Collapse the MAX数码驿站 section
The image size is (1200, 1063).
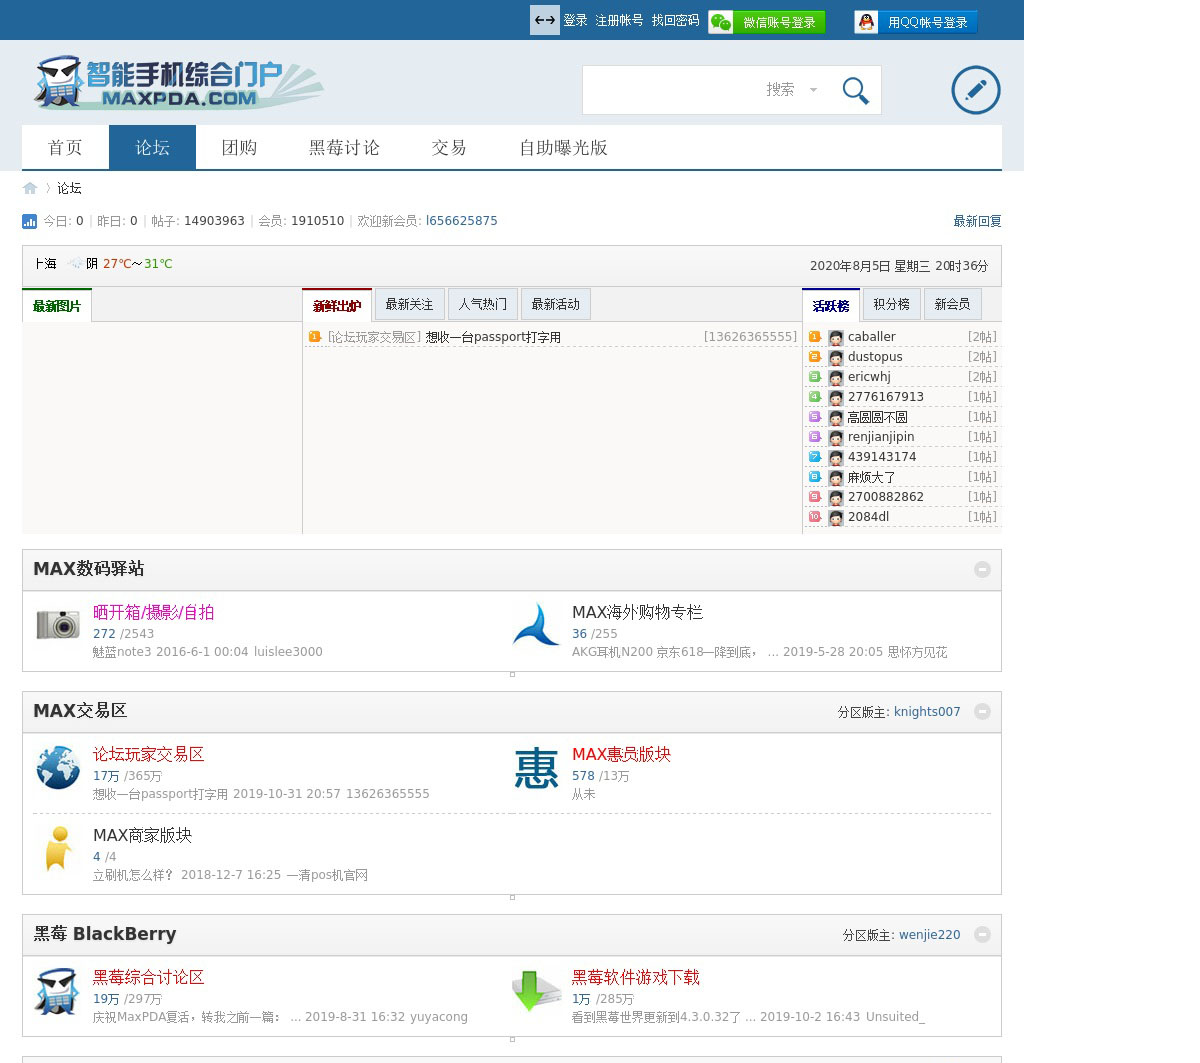tap(982, 569)
